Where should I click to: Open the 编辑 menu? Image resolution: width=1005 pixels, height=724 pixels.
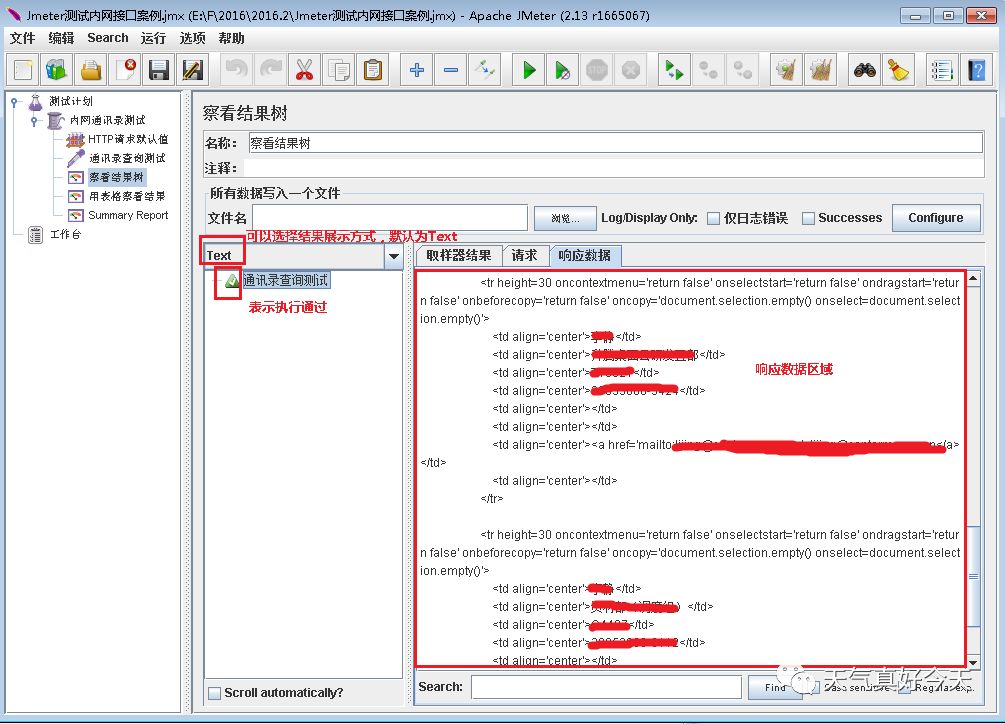click(x=62, y=38)
